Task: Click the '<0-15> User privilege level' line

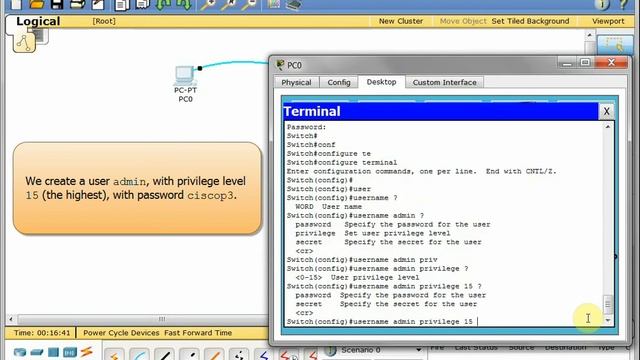Action: click(357, 278)
